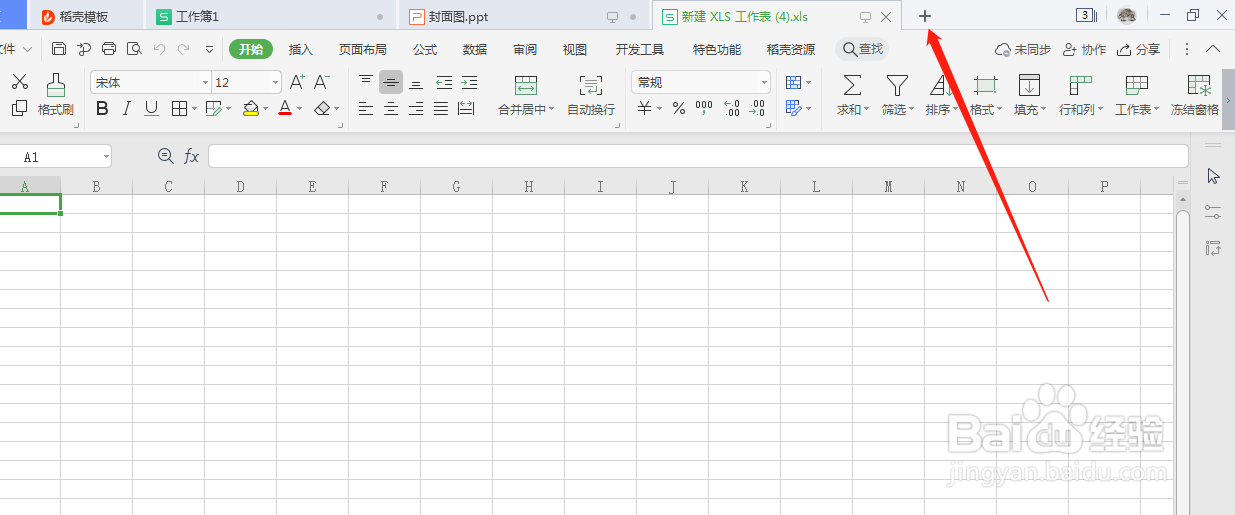Decrease font size with A- icon
The width and height of the screenshot is (1235, 515).
click(x=322, y=82)
